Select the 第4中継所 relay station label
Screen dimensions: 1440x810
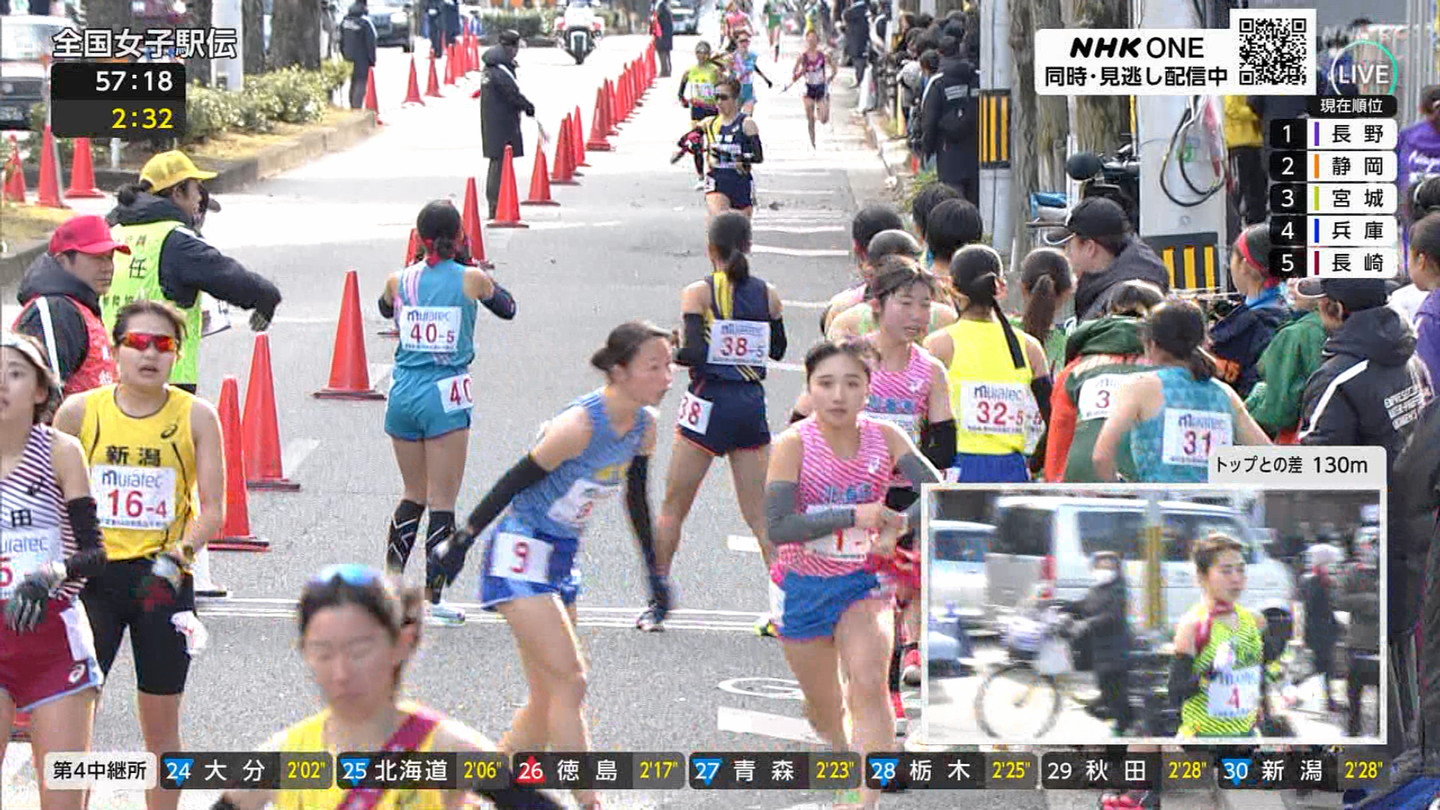click(99, 771)
